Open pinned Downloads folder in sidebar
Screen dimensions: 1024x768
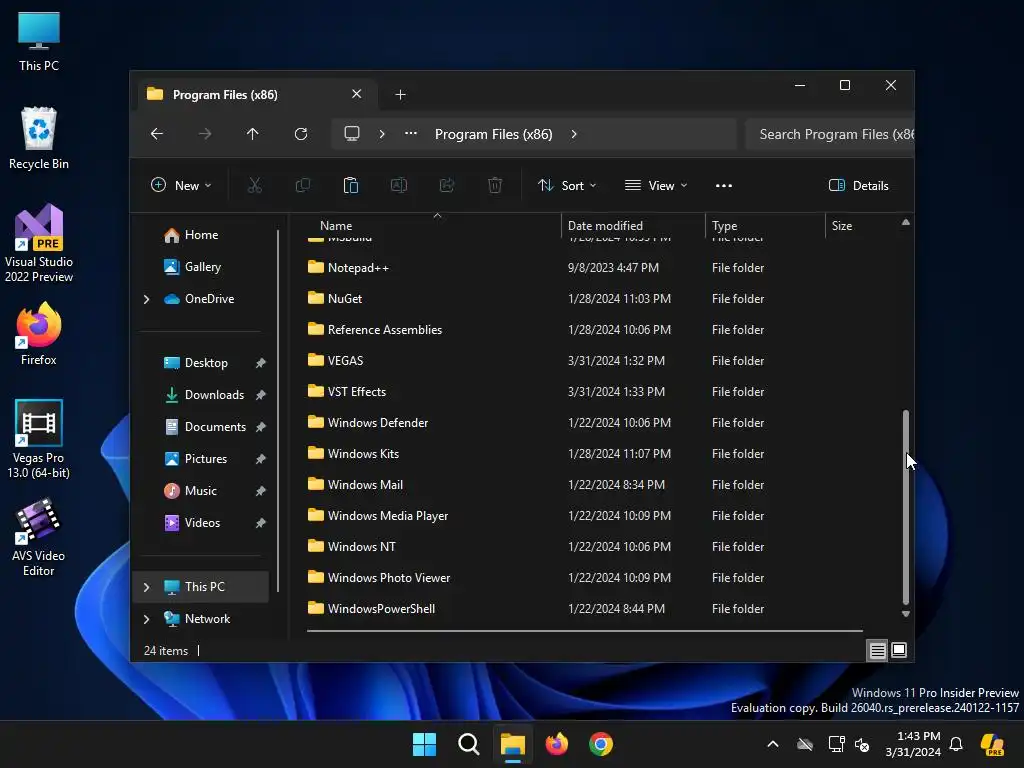[214, 395]
